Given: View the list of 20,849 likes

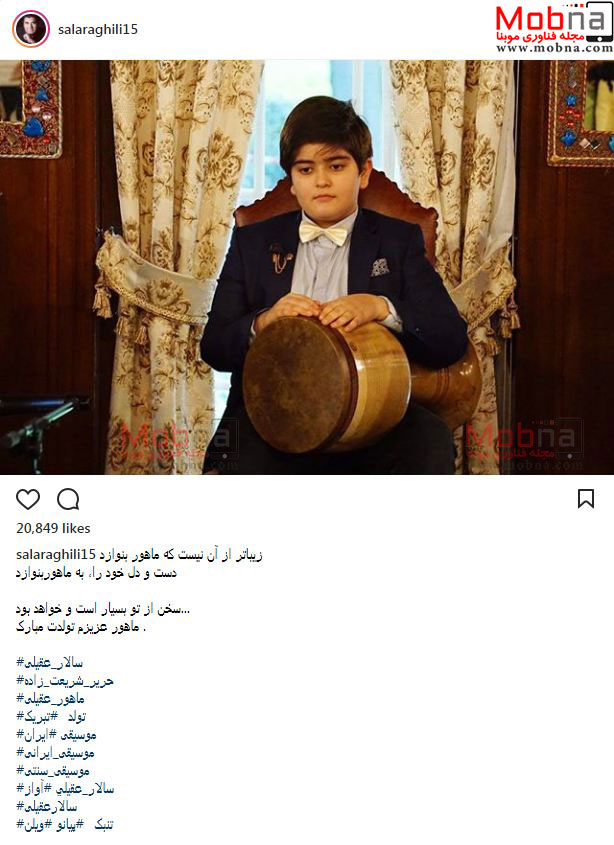Looking at the screenshot, I should 53,529.
